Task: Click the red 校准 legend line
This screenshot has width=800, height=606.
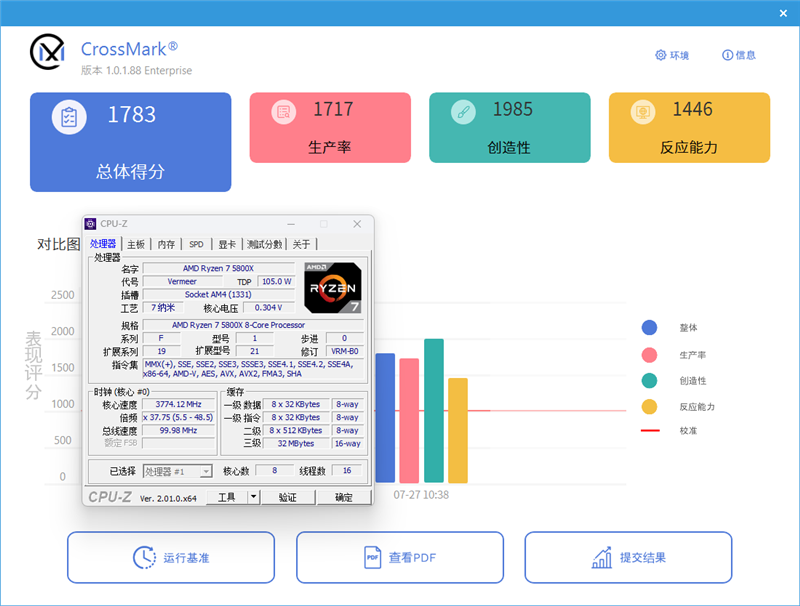Action: (x=650, y=431)
